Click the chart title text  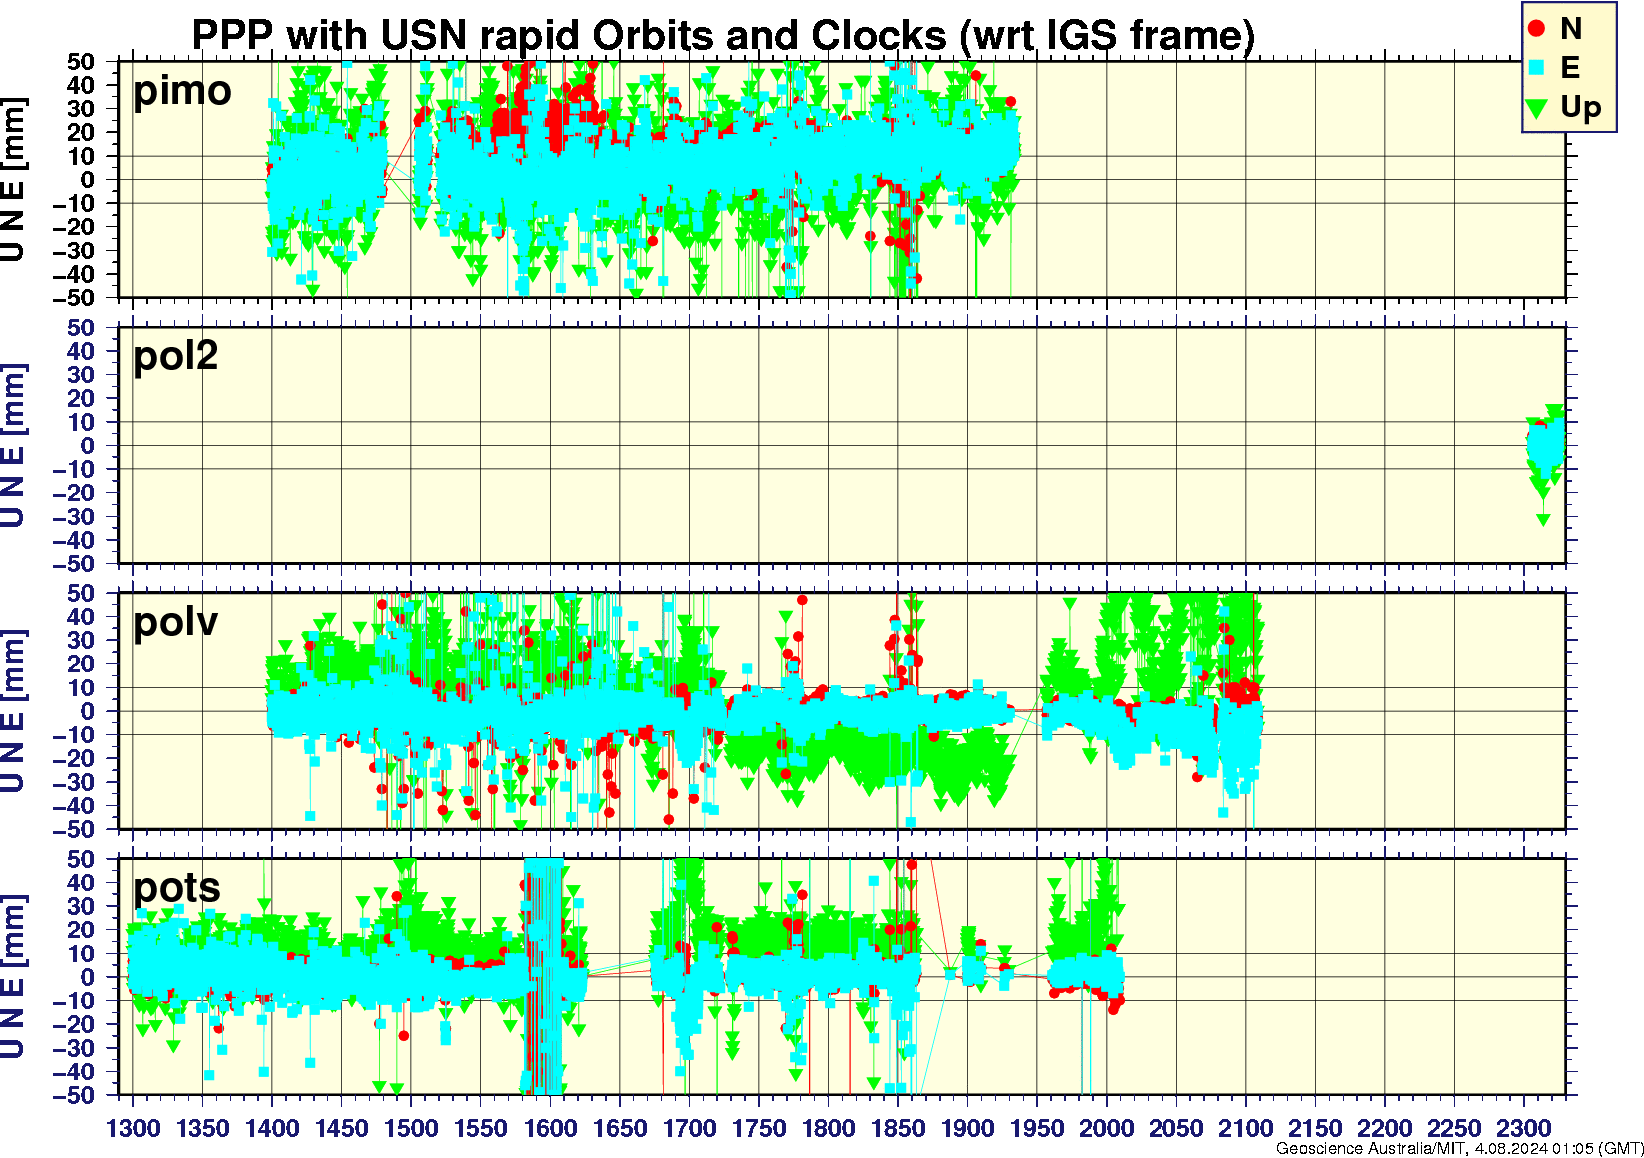(x=723, y=35)
